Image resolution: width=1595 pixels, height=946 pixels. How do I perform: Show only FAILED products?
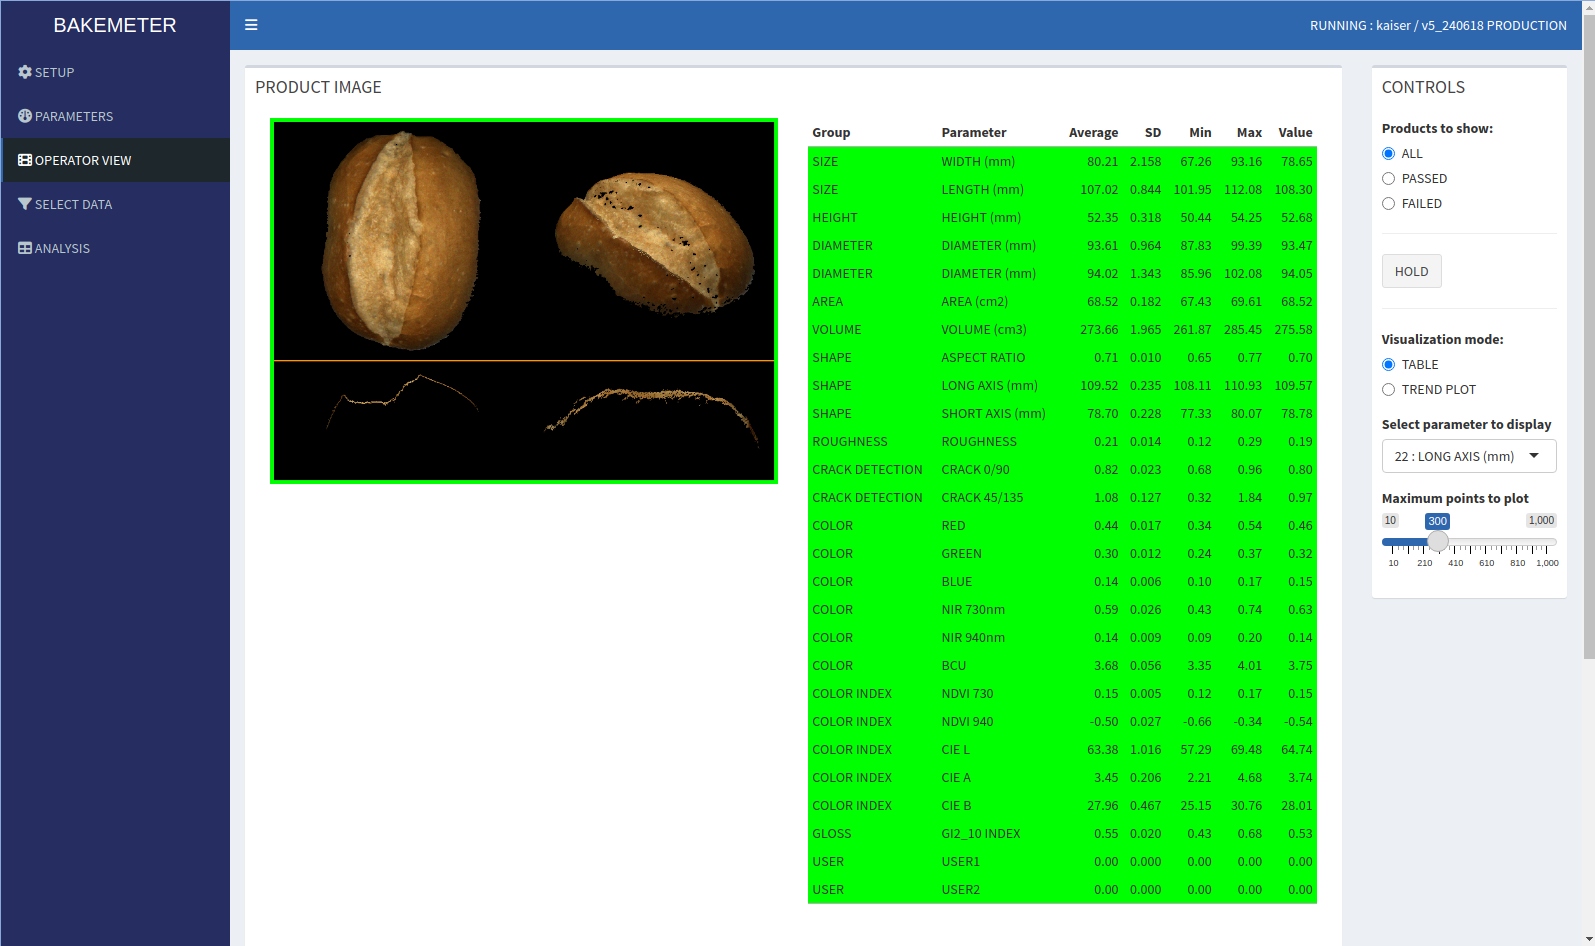click(x=1388, y=204)
